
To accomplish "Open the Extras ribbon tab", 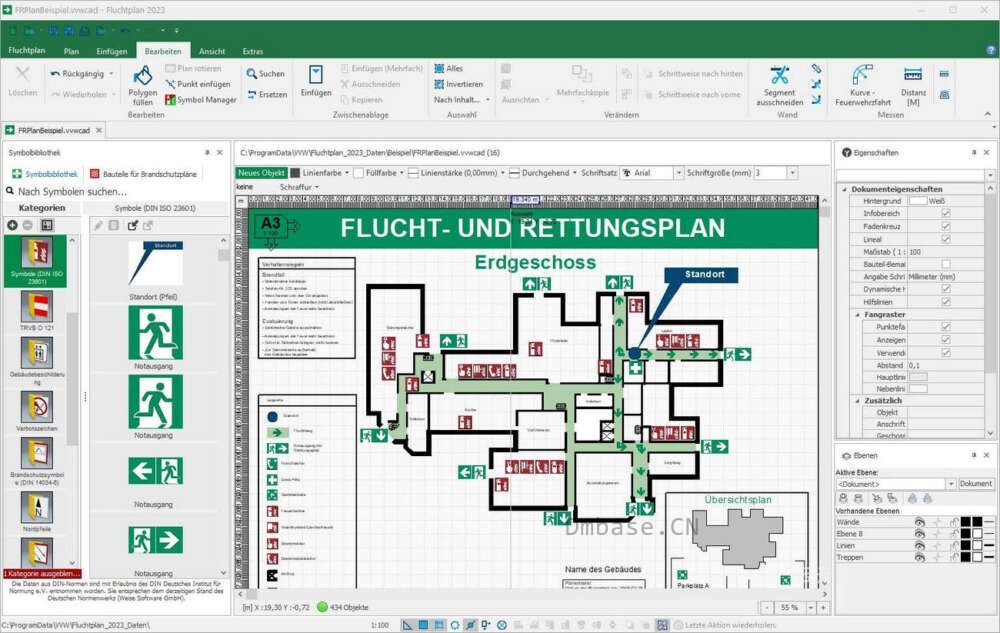I will click(x=253, y=51).
